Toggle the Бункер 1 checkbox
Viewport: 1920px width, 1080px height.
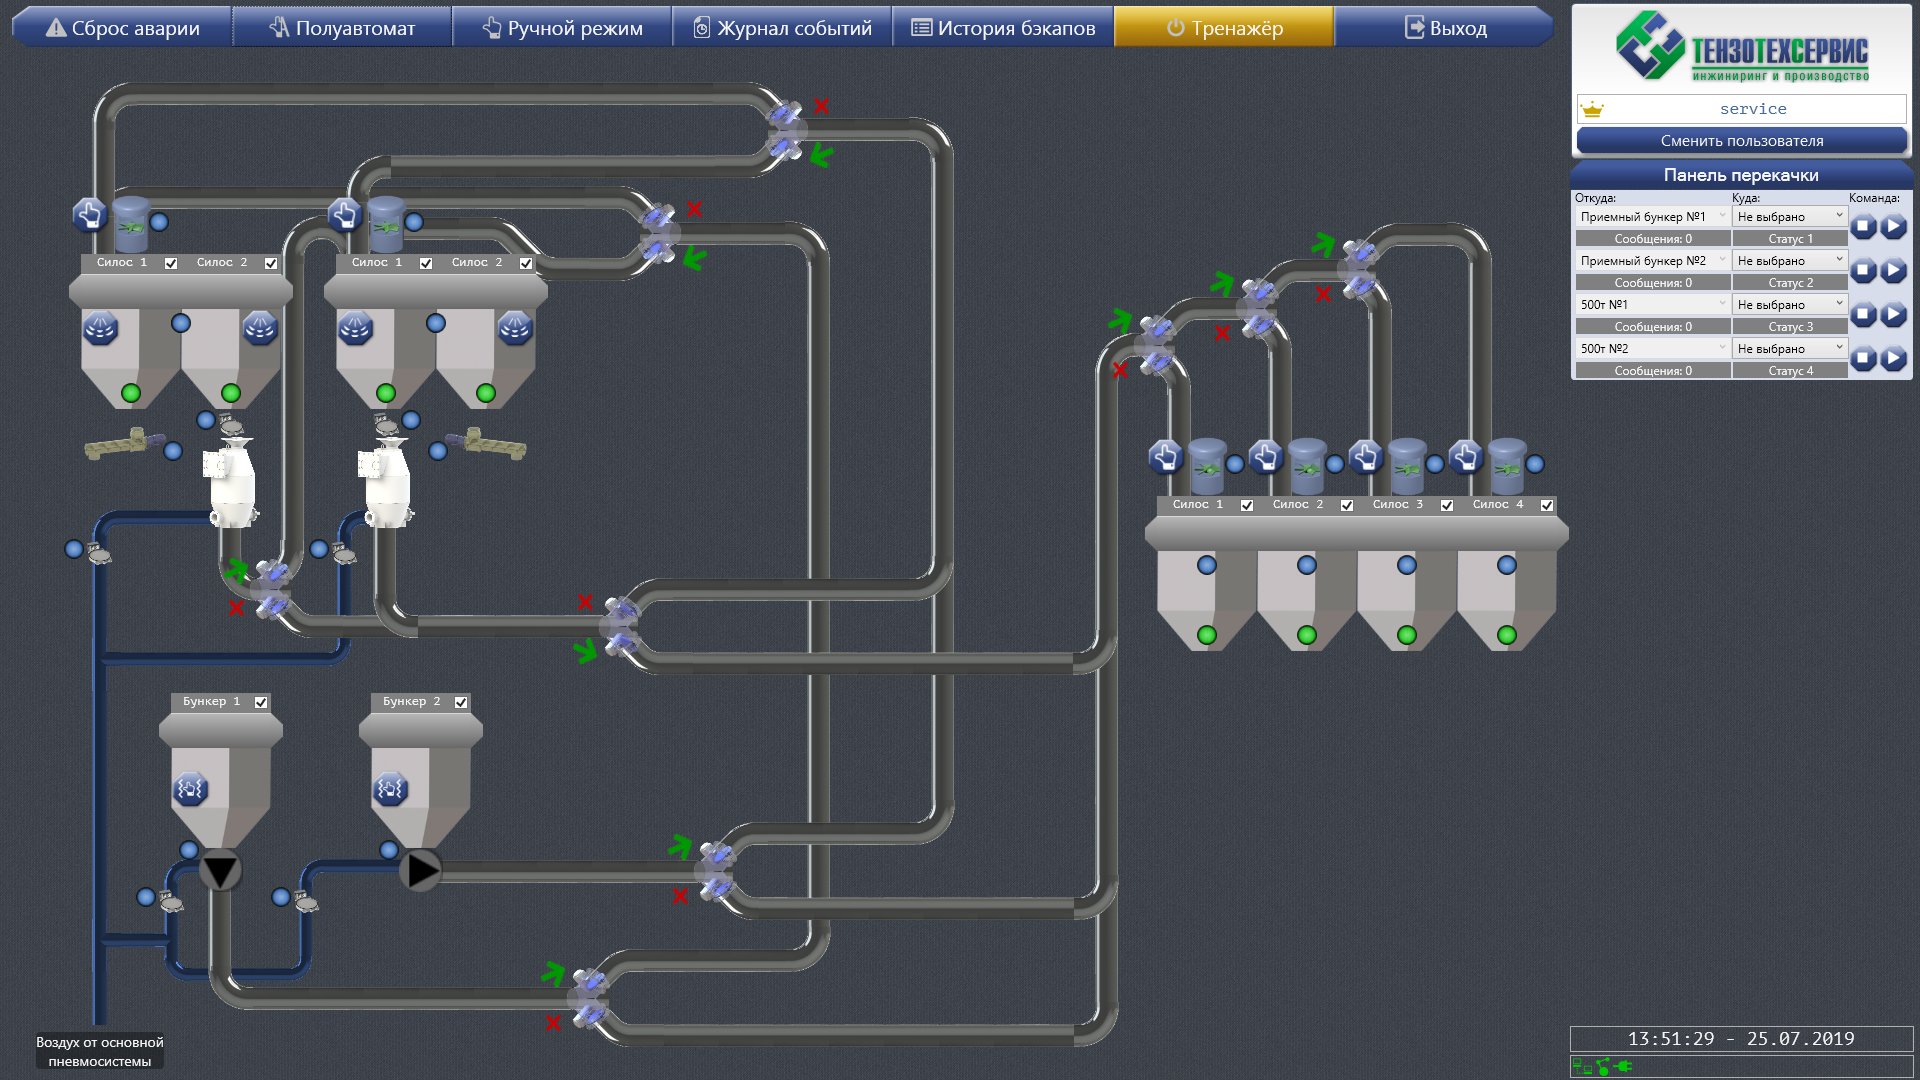click(261, 702)
